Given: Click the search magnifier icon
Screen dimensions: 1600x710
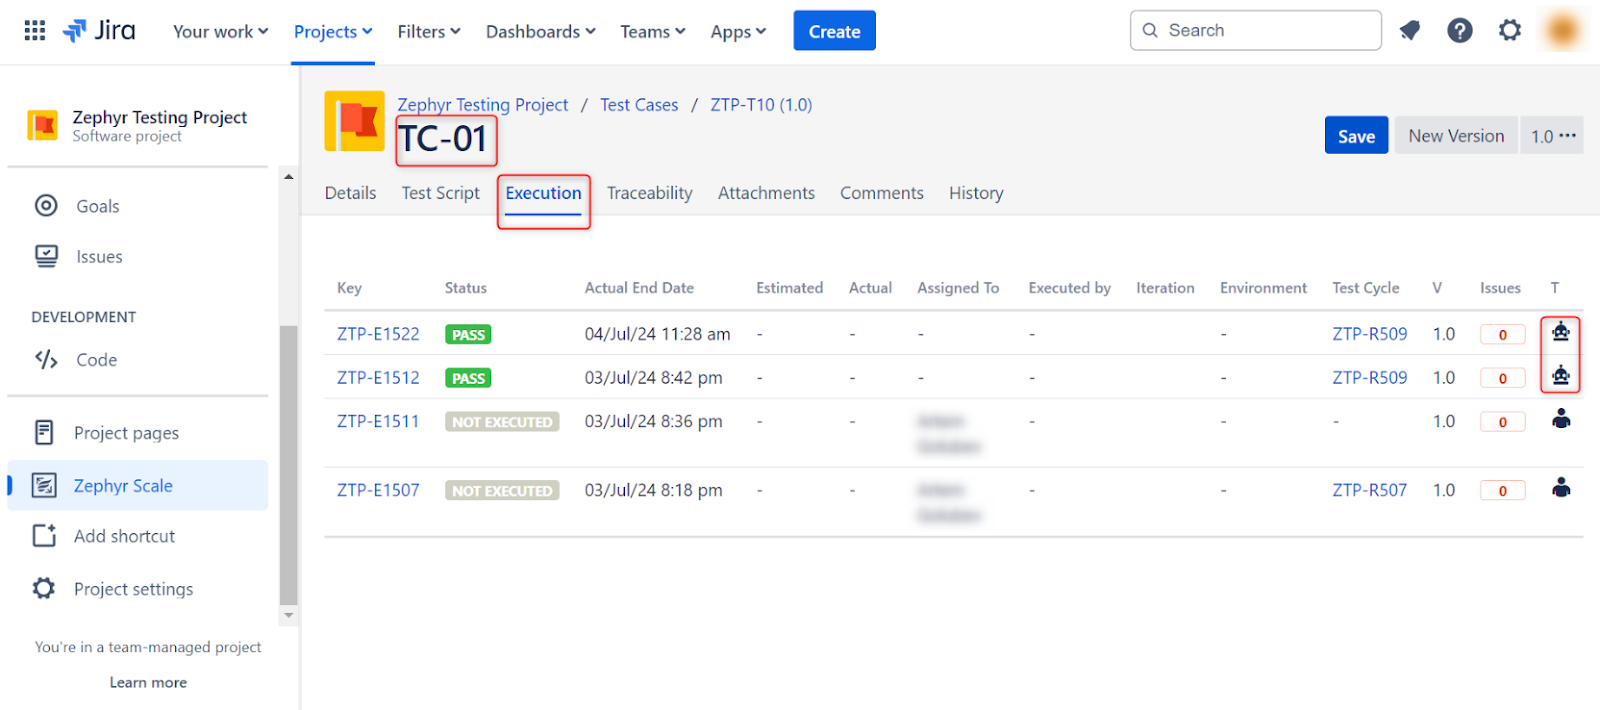Looking at the screenshot, I should coord(1150,30).
